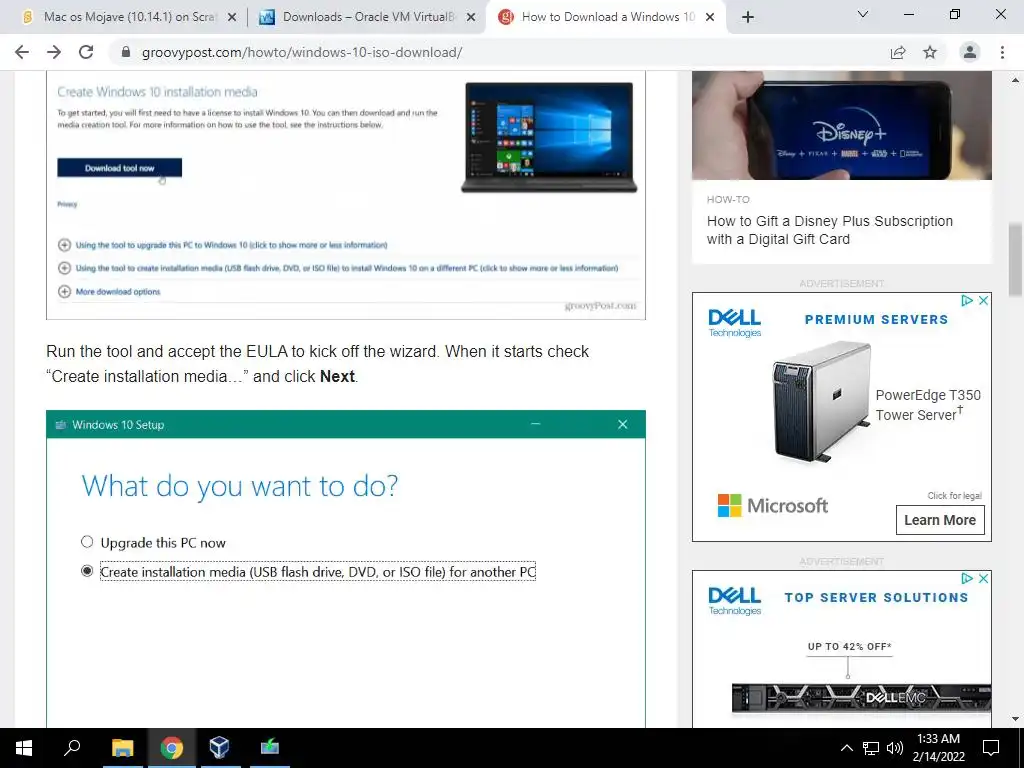Screen dimensions: 1024x768
Task: Click AdChoices icon on Premium Servers ad
Action: click(967, 300)
